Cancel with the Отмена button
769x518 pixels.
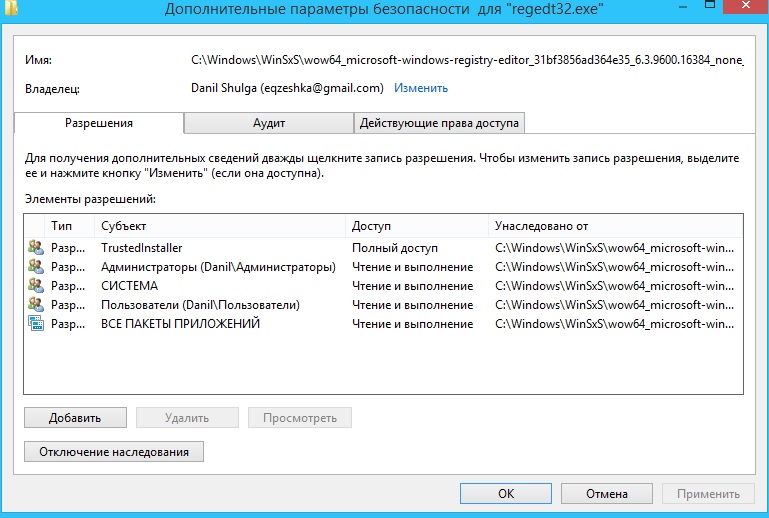(x=607, y=493)
